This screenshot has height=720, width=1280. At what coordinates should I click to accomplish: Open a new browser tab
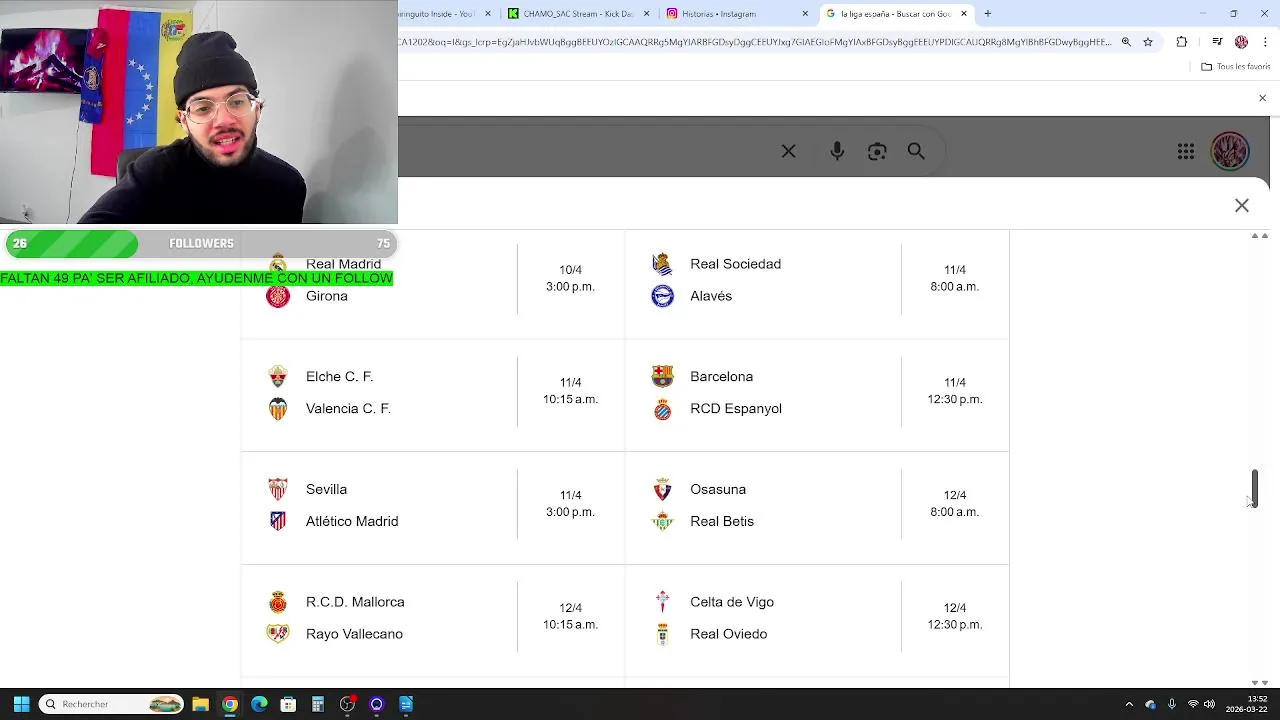pos(988,14)
